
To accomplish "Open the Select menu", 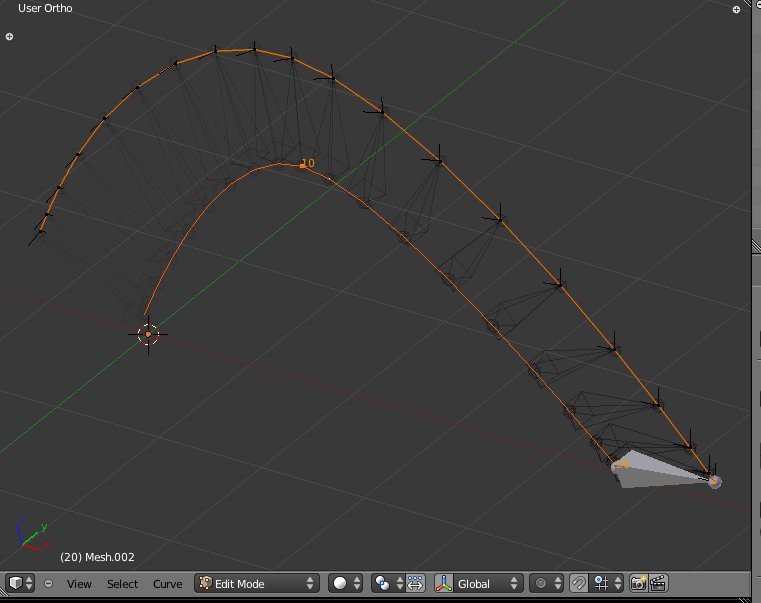I will click(122, 584).
